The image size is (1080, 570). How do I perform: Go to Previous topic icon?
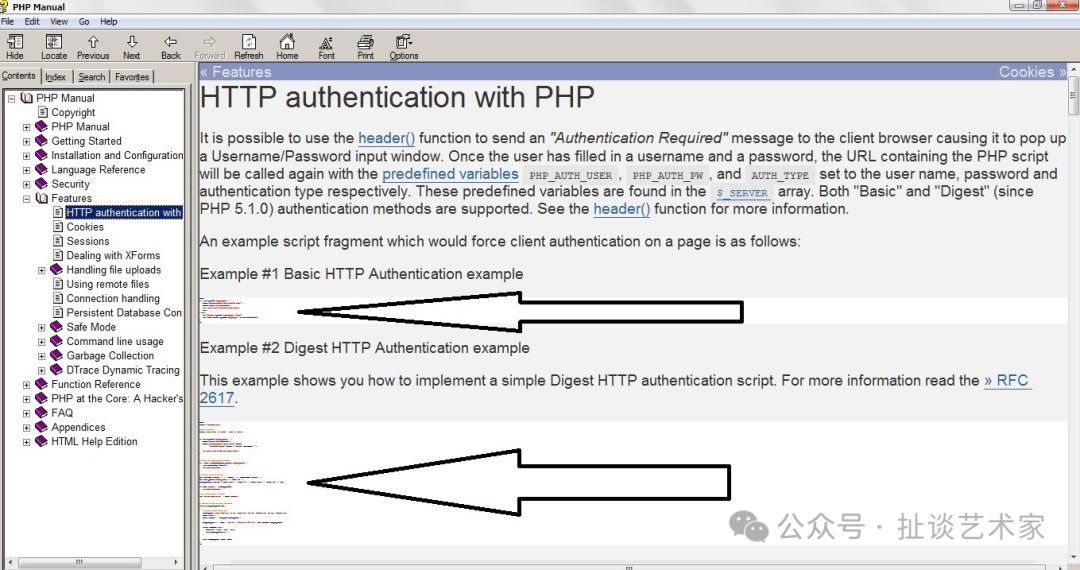(93, 42)
